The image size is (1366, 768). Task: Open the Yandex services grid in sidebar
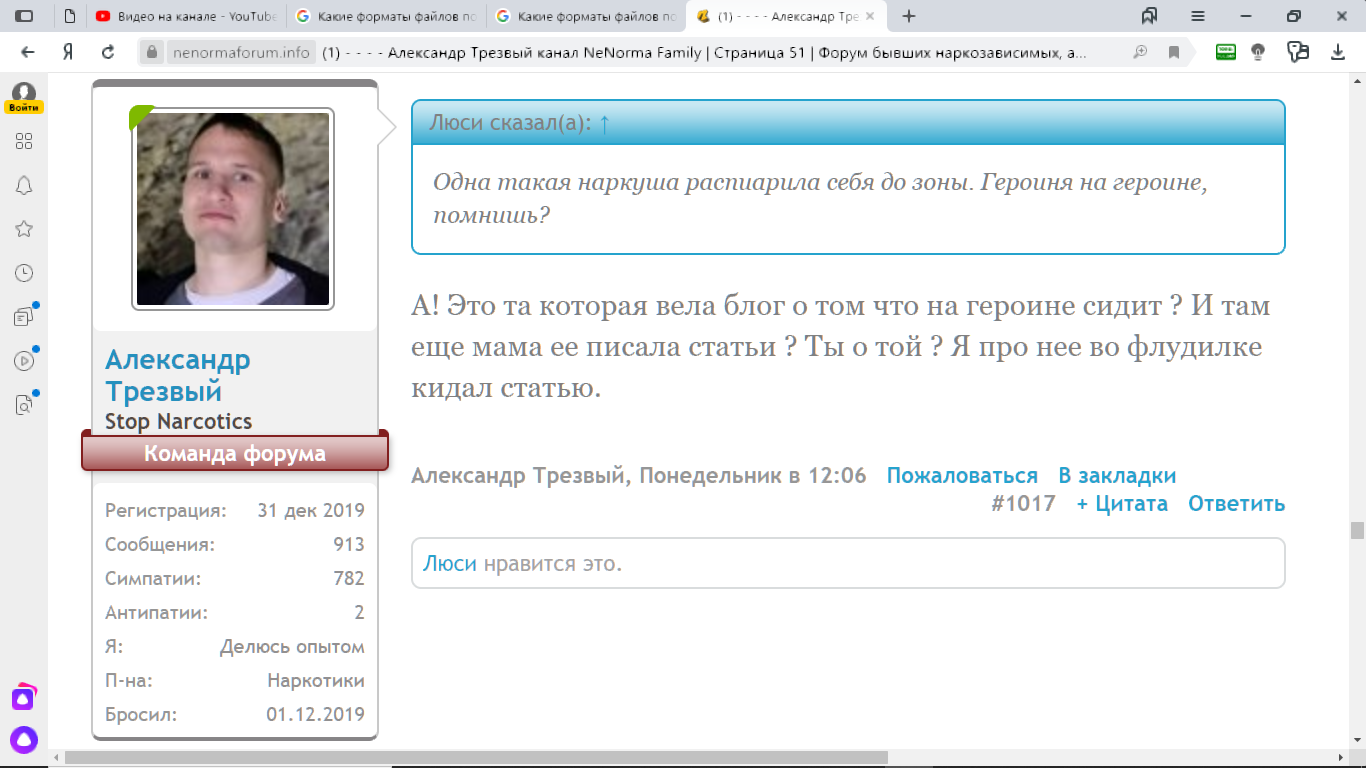[24, 141]
